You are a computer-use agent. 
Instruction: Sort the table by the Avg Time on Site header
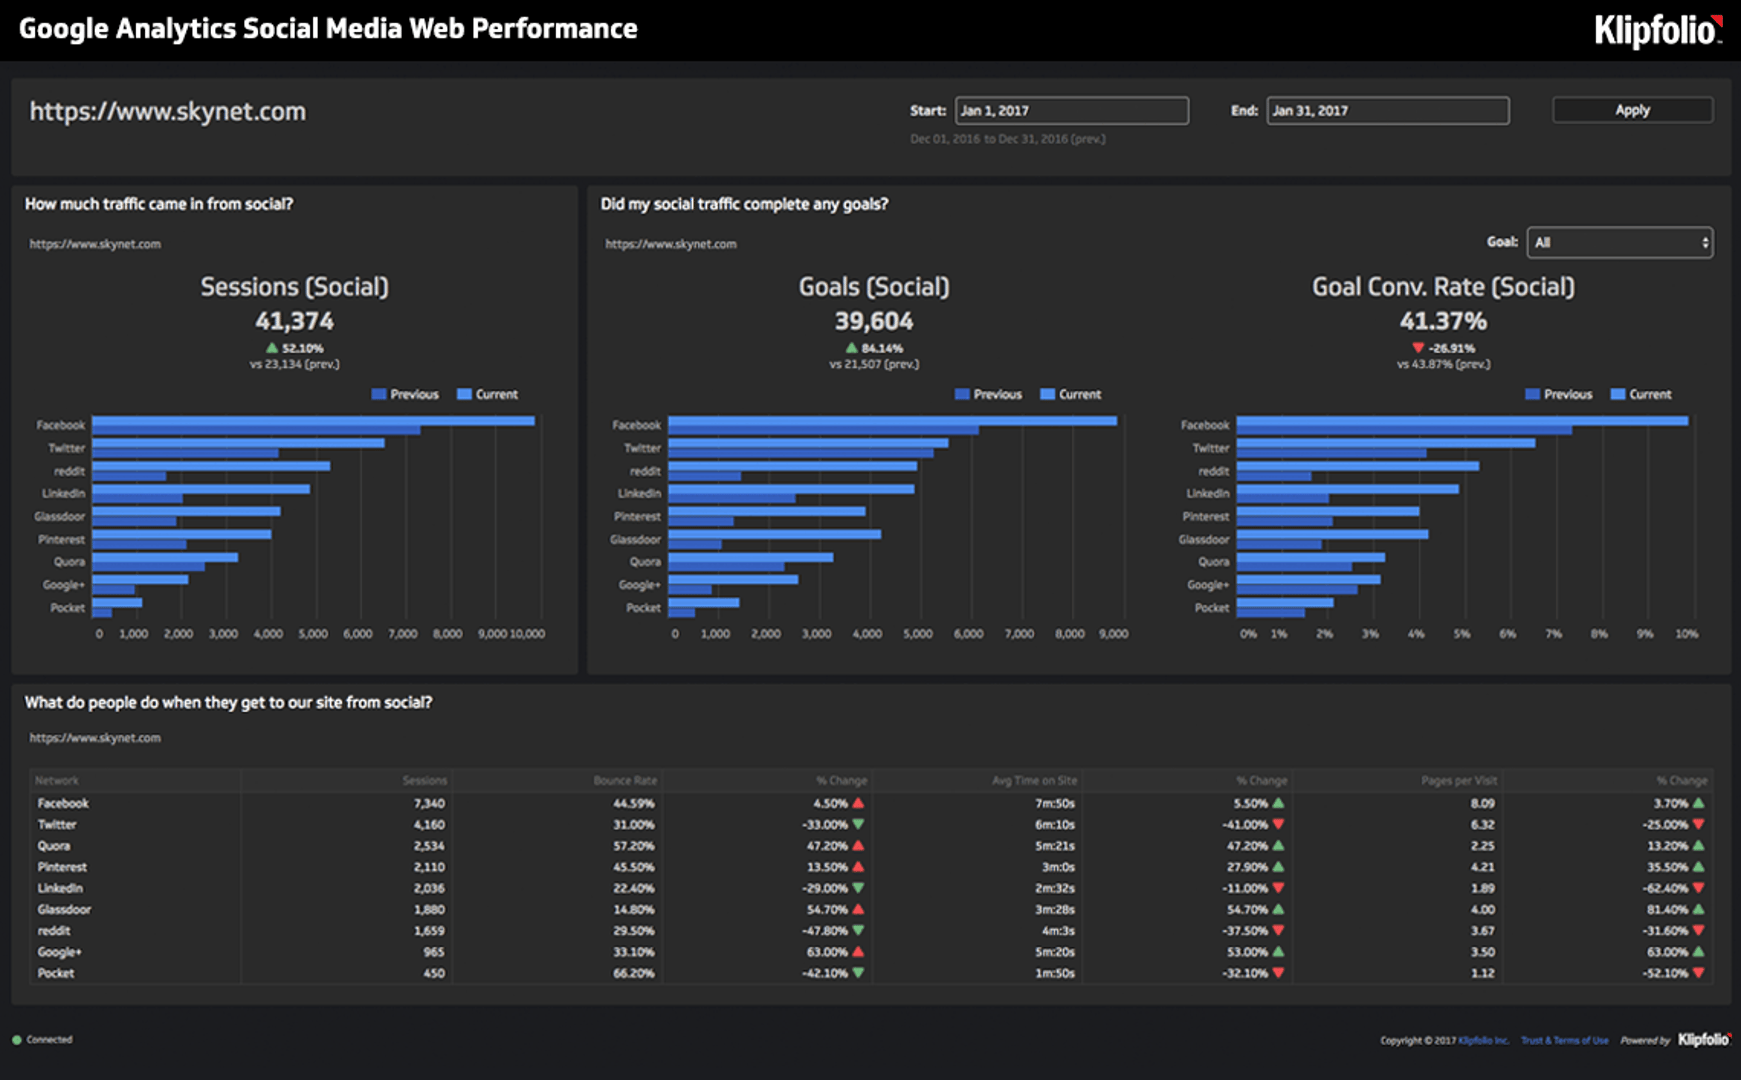[1034, 781]
